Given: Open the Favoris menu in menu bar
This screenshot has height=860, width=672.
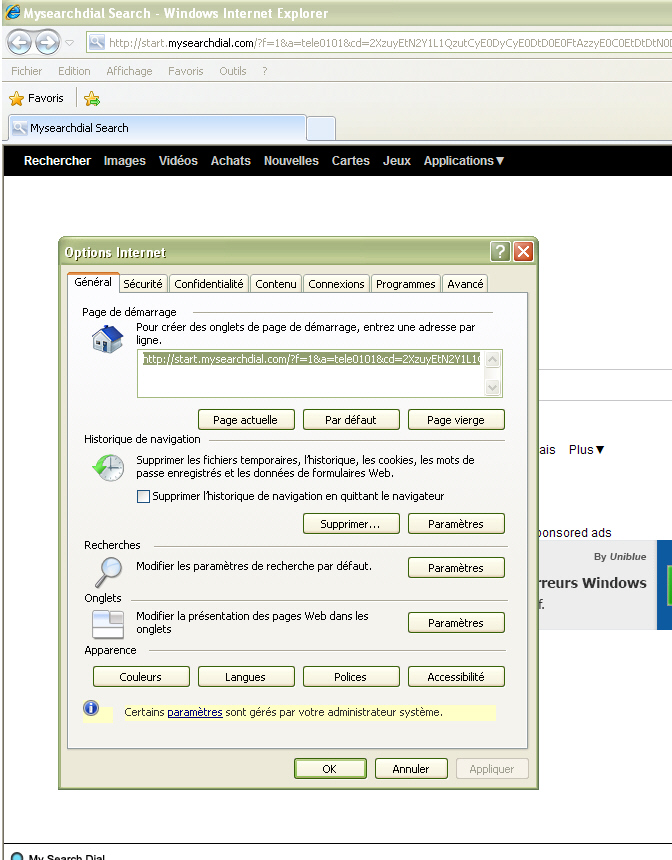Looking at the screenshot, I should click(x=185, y=71).
